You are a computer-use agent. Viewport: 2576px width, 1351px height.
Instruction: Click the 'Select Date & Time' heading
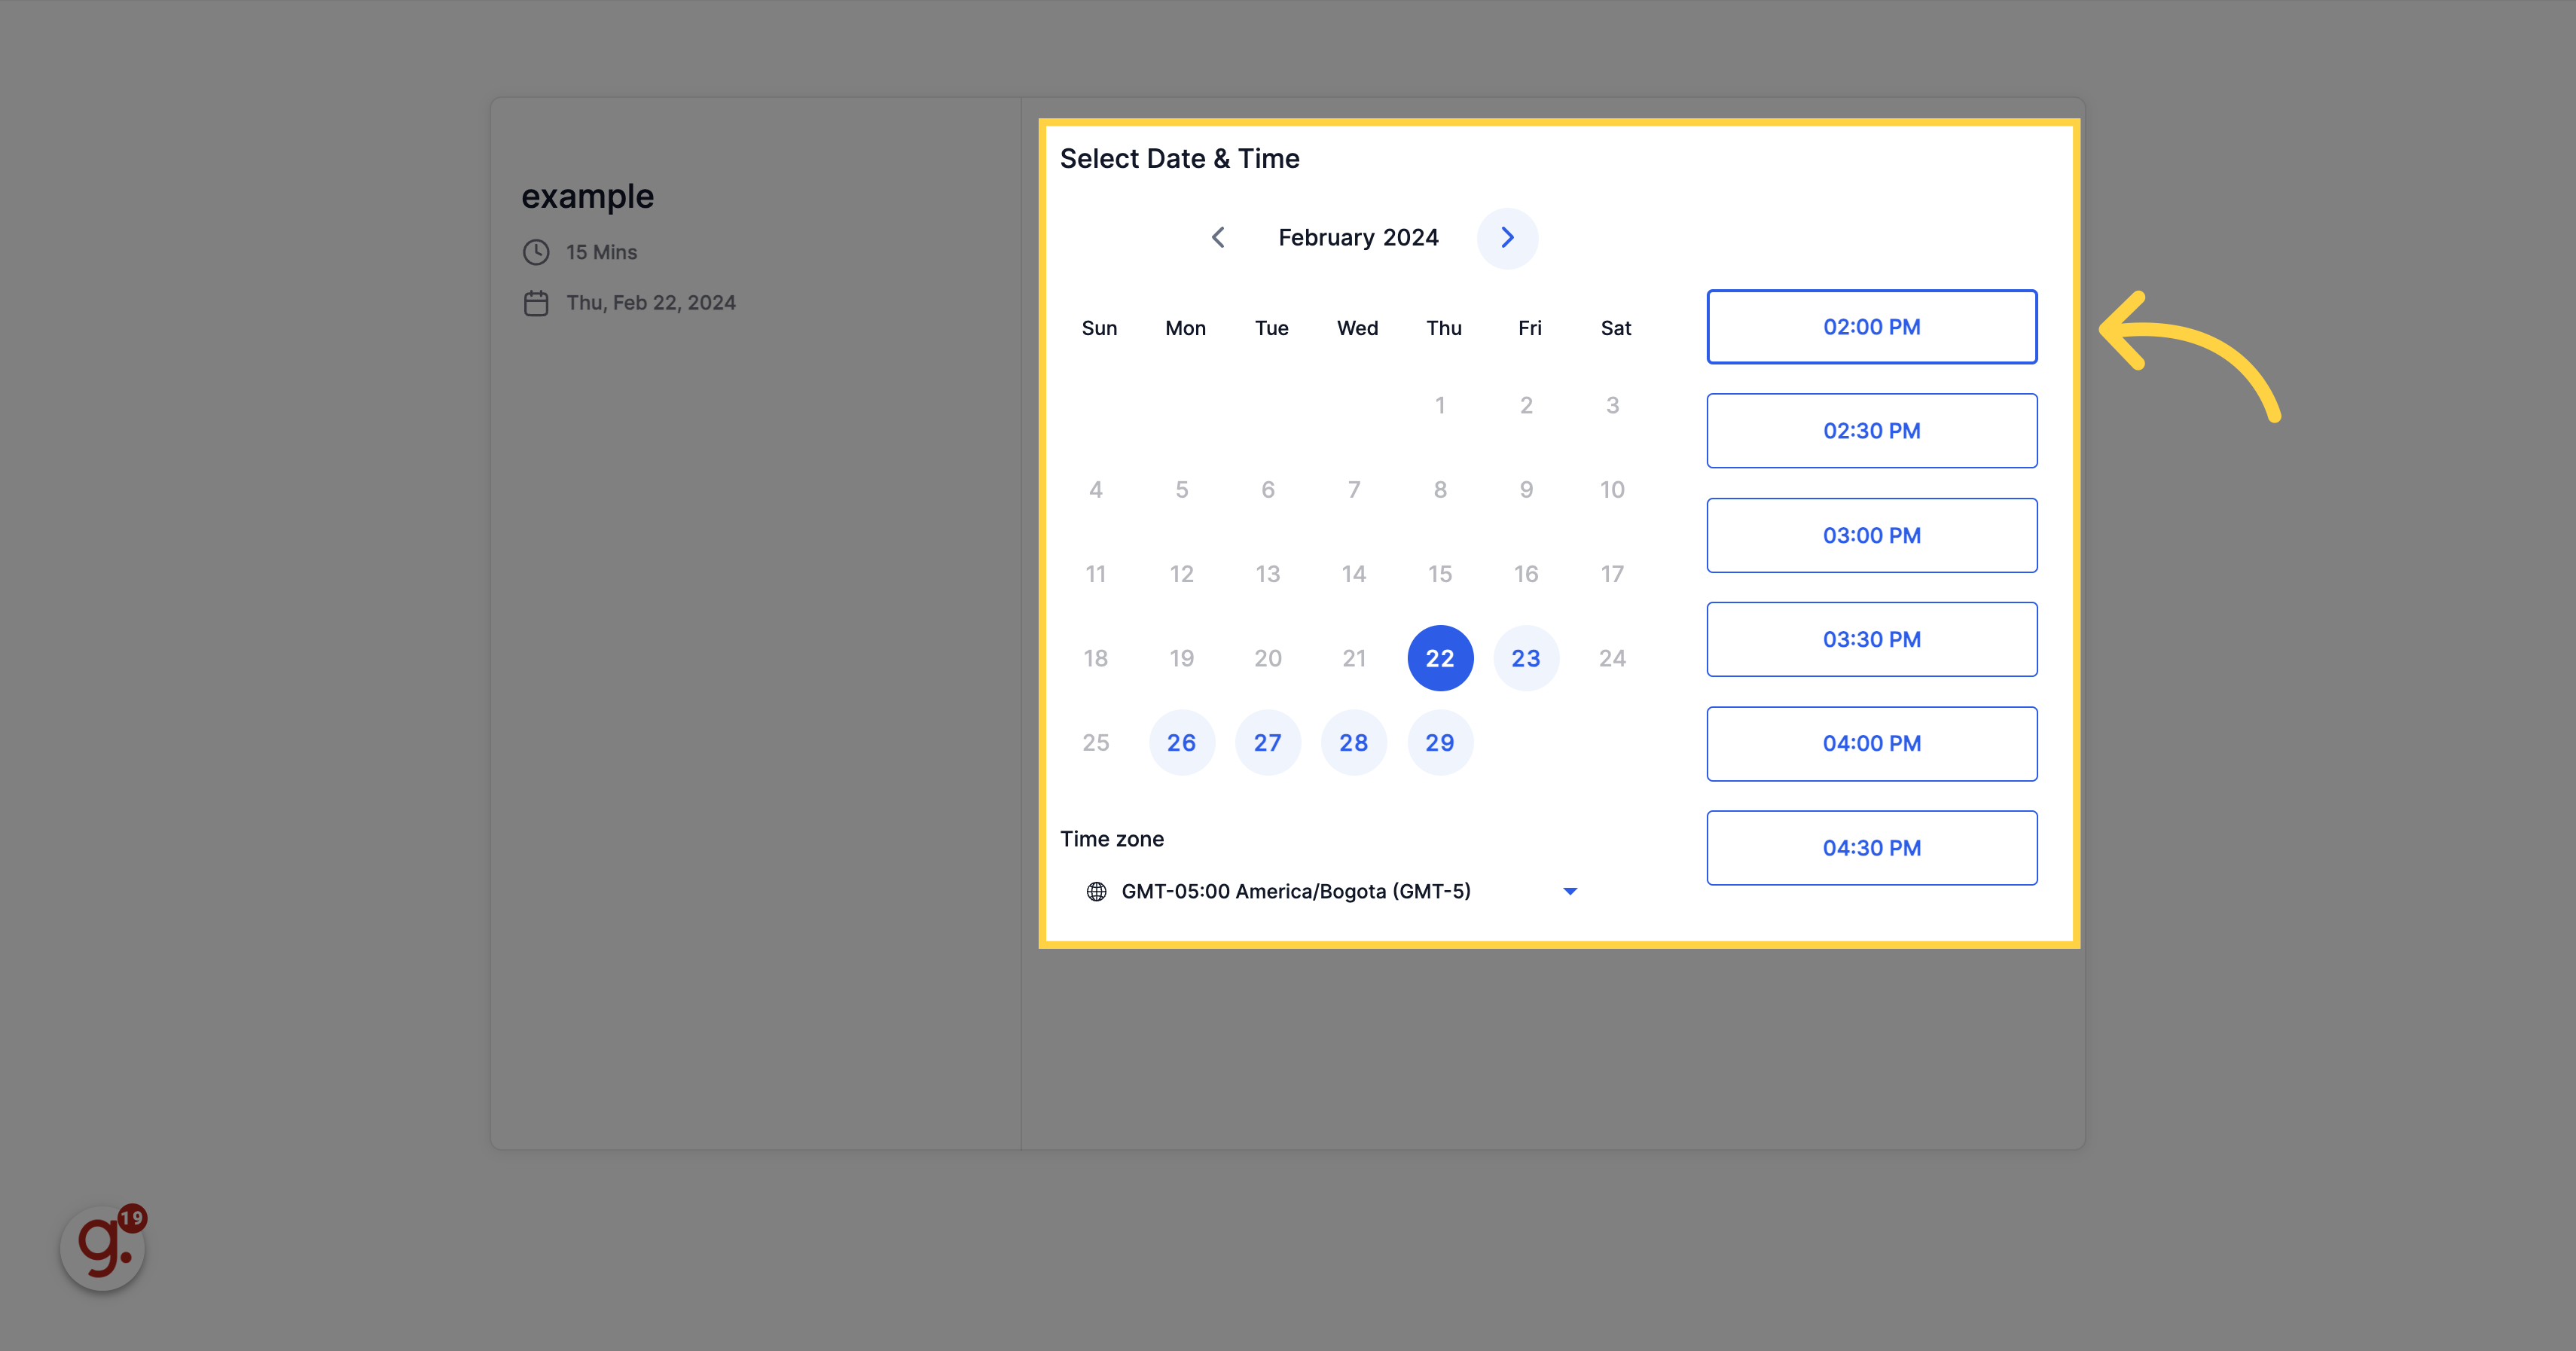click(1180, 158)
